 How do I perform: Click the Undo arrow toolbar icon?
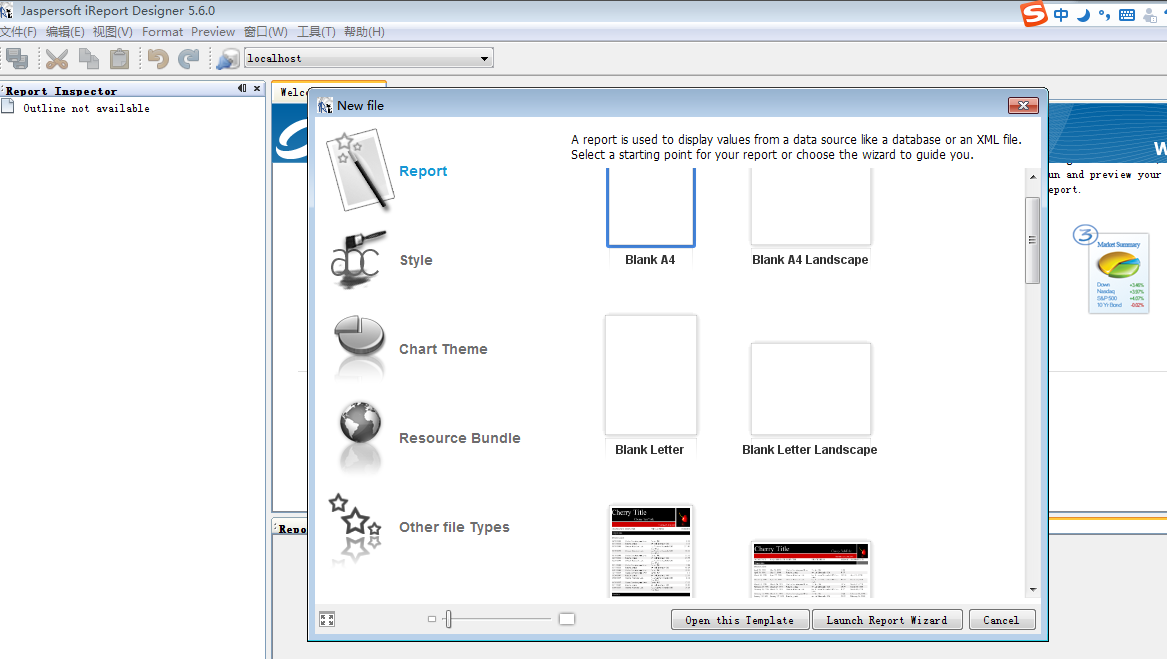click(x=158, y=58)
